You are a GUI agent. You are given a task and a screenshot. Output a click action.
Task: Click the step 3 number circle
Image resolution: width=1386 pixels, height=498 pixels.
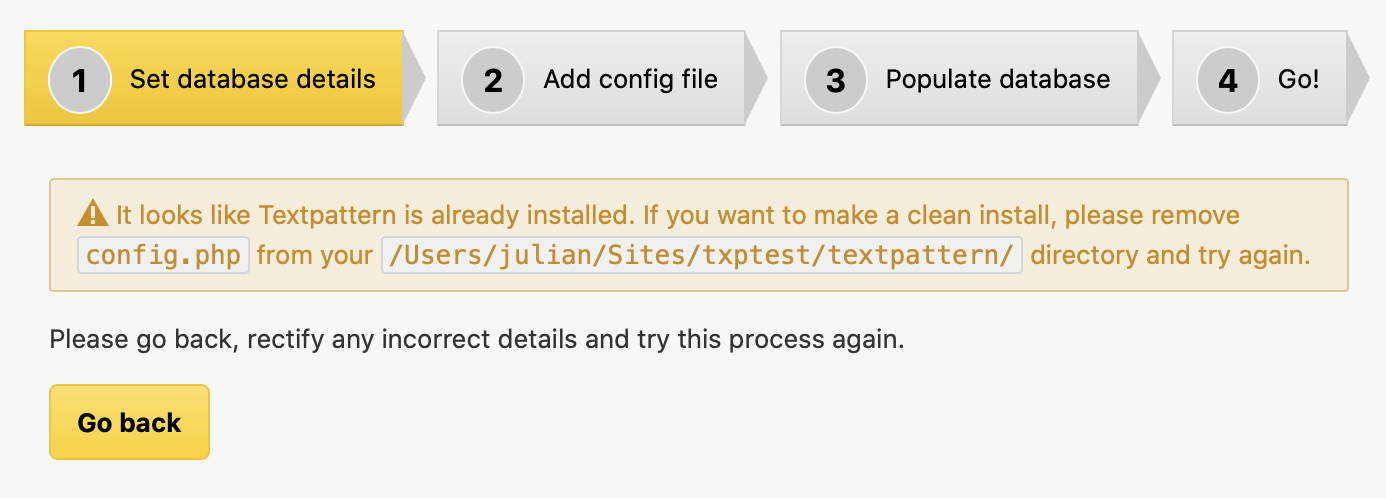point(835,80)
